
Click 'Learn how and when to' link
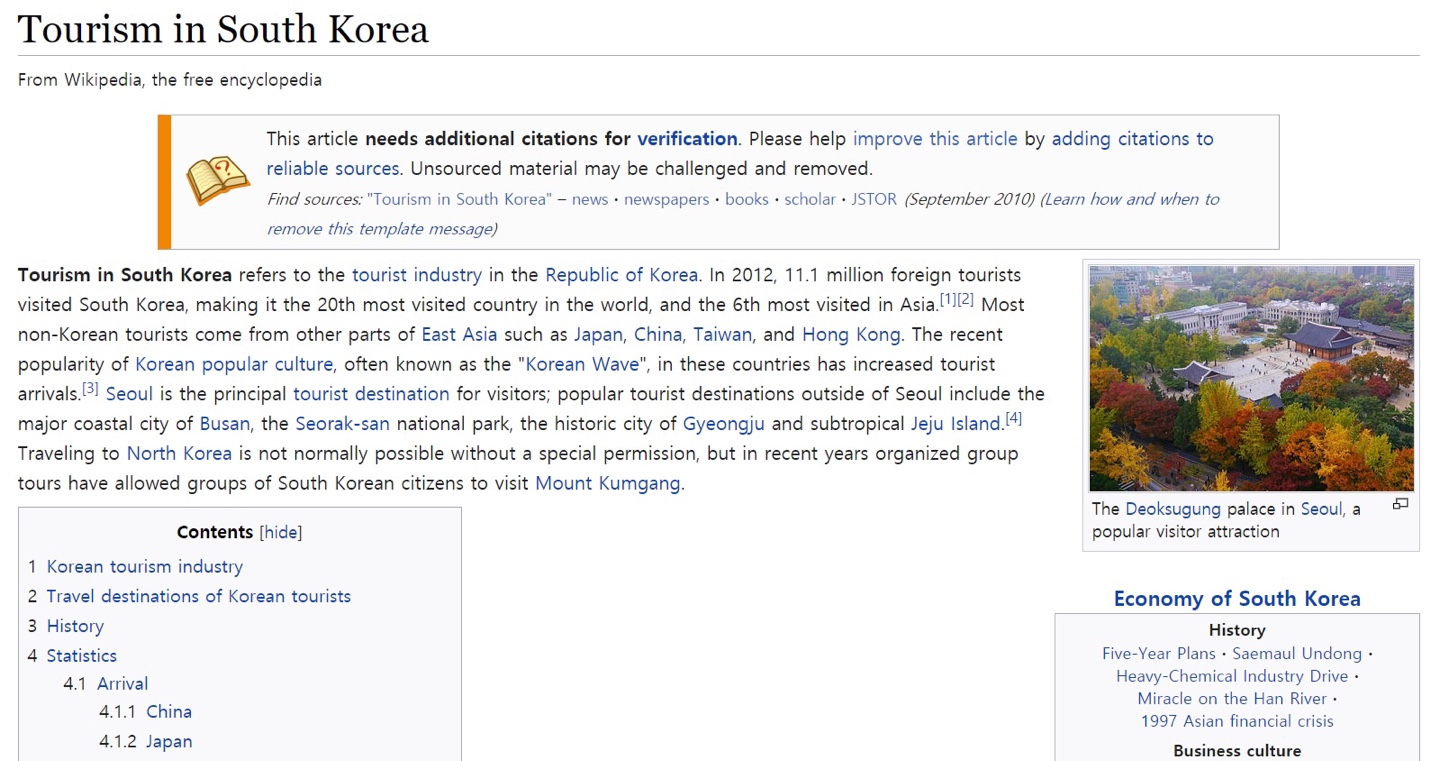[x=1132, y=199]
